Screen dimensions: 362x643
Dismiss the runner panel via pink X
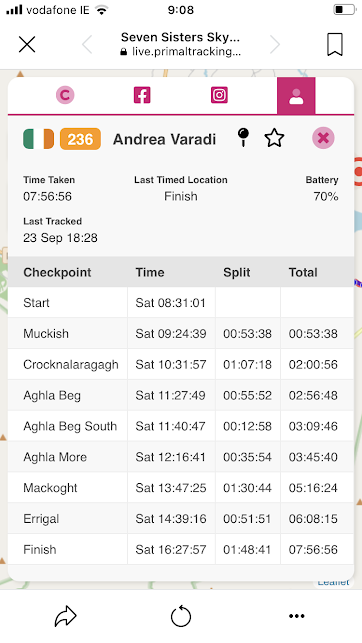click(323, 138)
